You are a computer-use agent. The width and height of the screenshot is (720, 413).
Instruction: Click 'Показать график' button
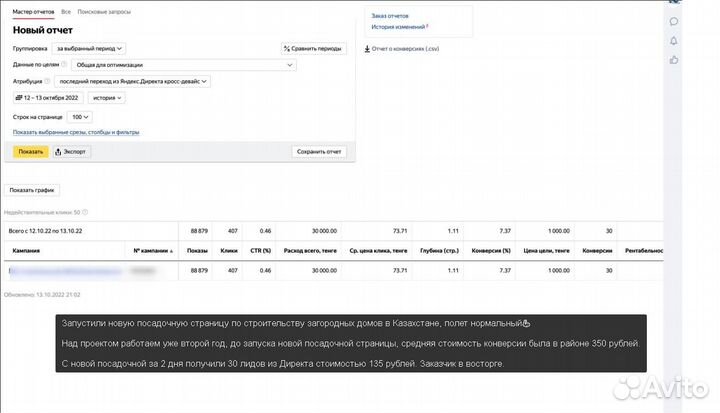32,190
